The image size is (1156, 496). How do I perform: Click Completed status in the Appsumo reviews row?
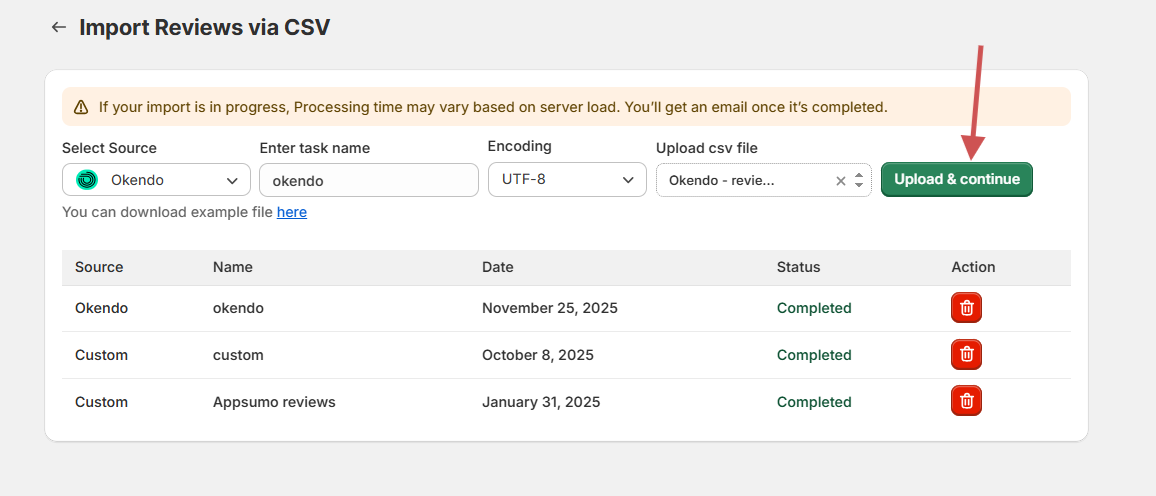pyautogui.click(x=814, y=402)
